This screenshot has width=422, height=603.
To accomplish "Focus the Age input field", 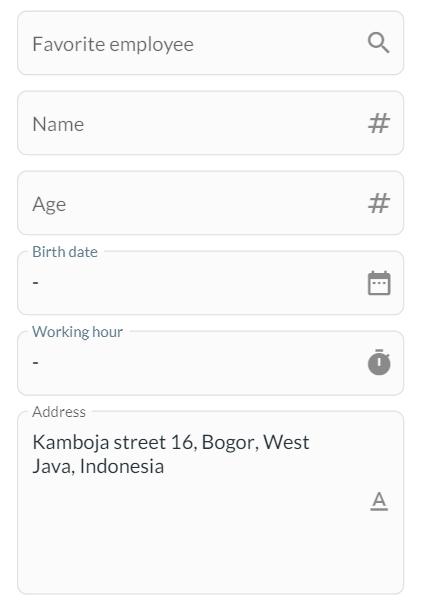I will coord(210,203).
